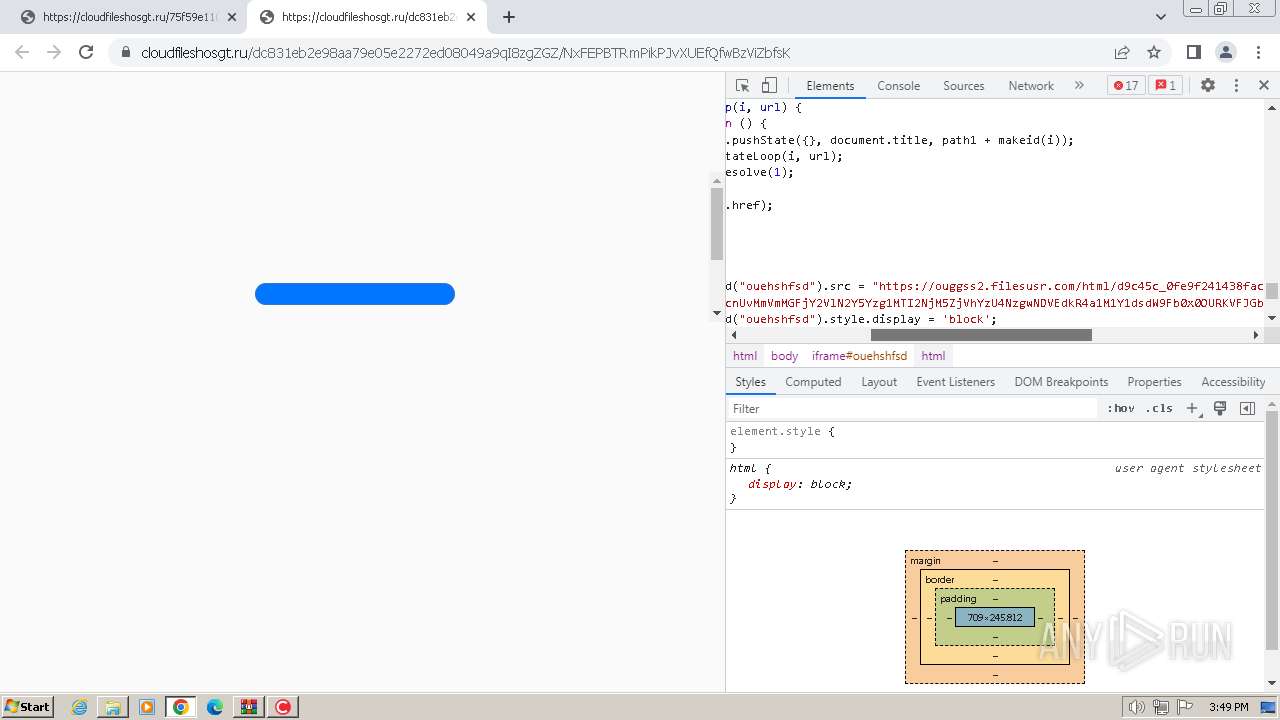1280x720 pixels.
Task: Toggle the :hov element state
Action: pyautogui.click(x=1120, y=408)
